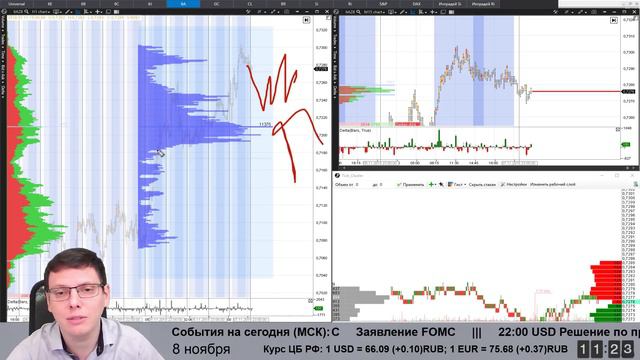Open the pencil drawing tools in left chart
640x360 pixels.
pyautogui.click(x=68, y=12)
